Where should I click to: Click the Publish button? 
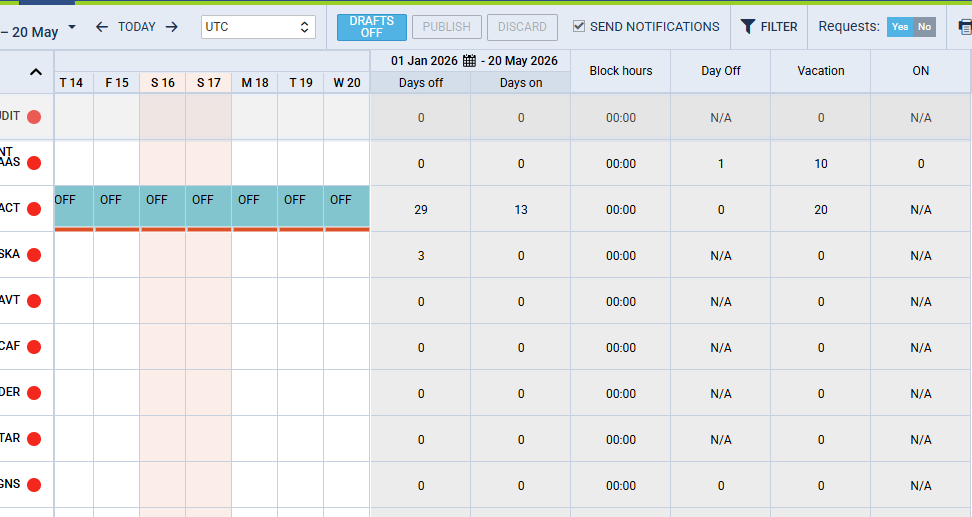click(446, 27)
